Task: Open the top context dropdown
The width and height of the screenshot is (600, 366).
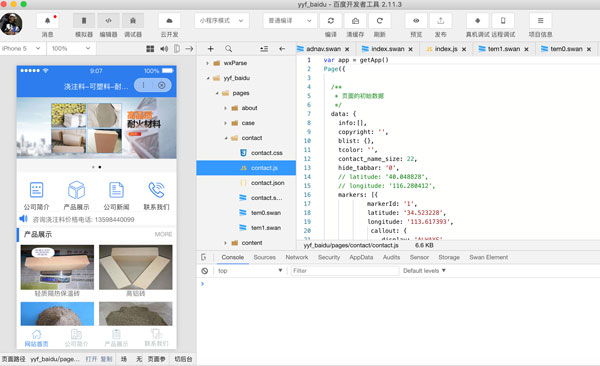Action: click(x=250, y=271)
